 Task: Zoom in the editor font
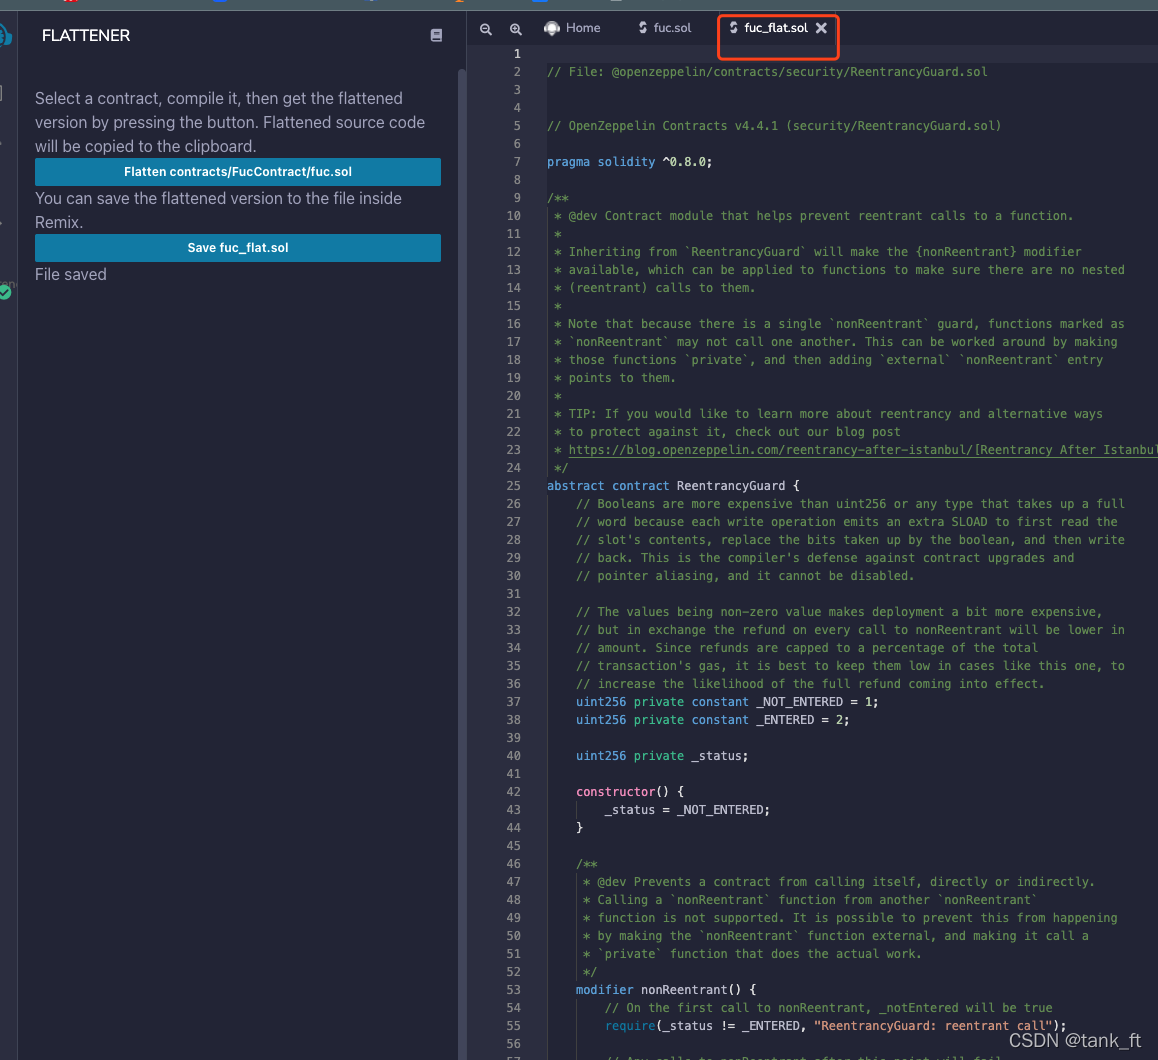(x=515, y=29)
